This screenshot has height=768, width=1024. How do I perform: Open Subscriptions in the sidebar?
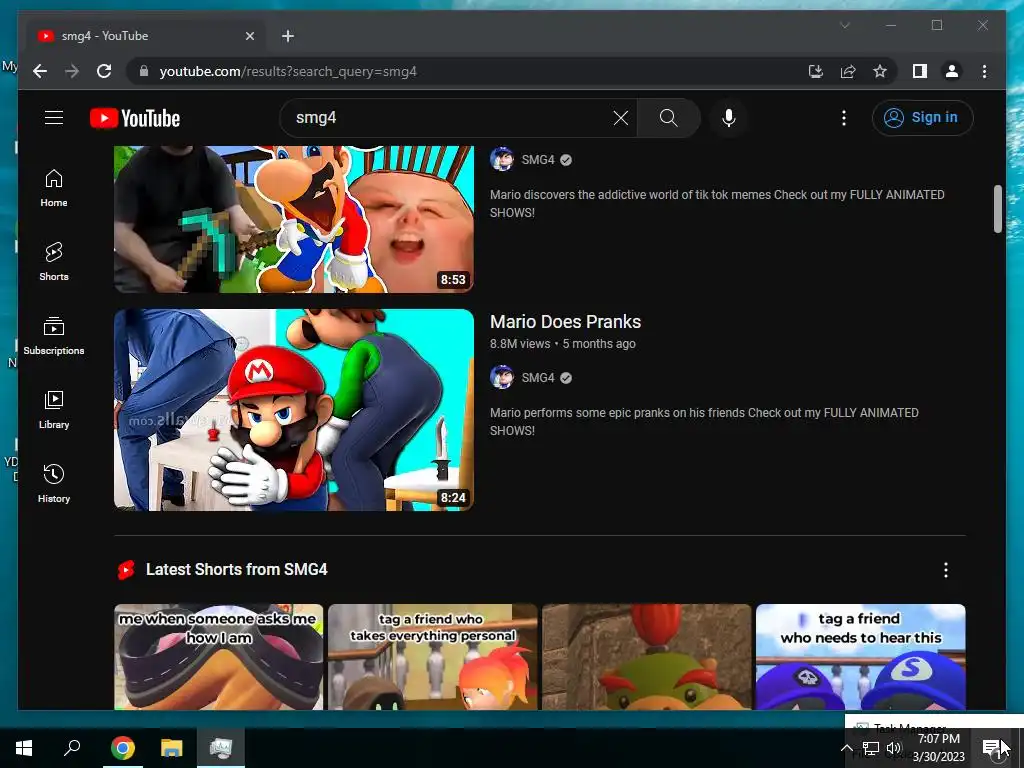pyautogui.click(x=54, y=336)
